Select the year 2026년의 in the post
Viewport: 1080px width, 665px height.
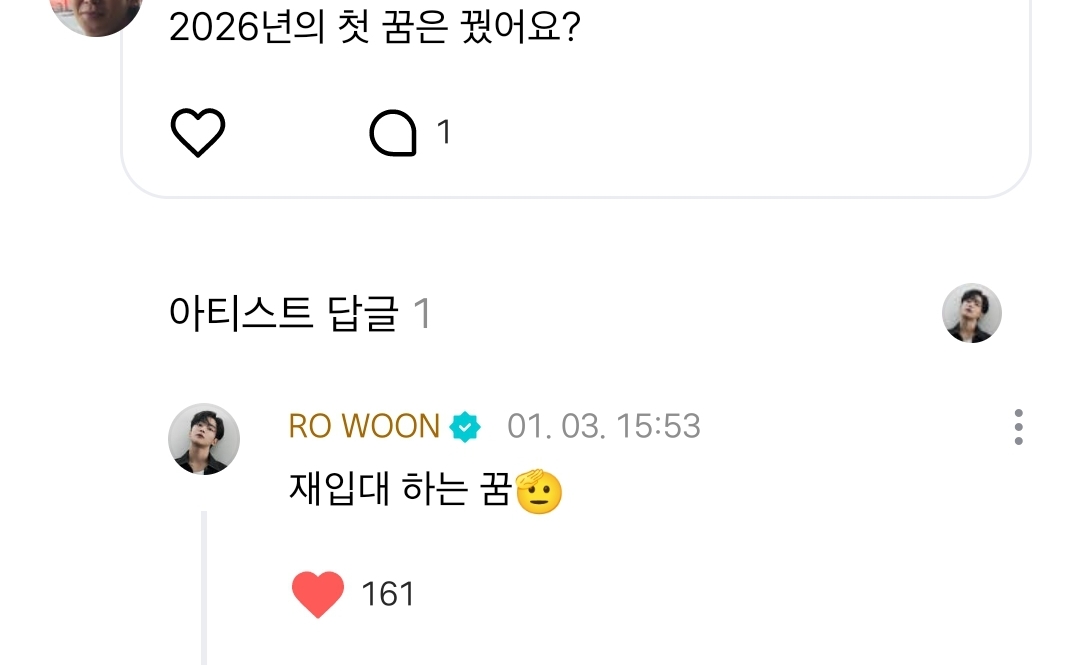pyautogui.click(x=247, y=28)
